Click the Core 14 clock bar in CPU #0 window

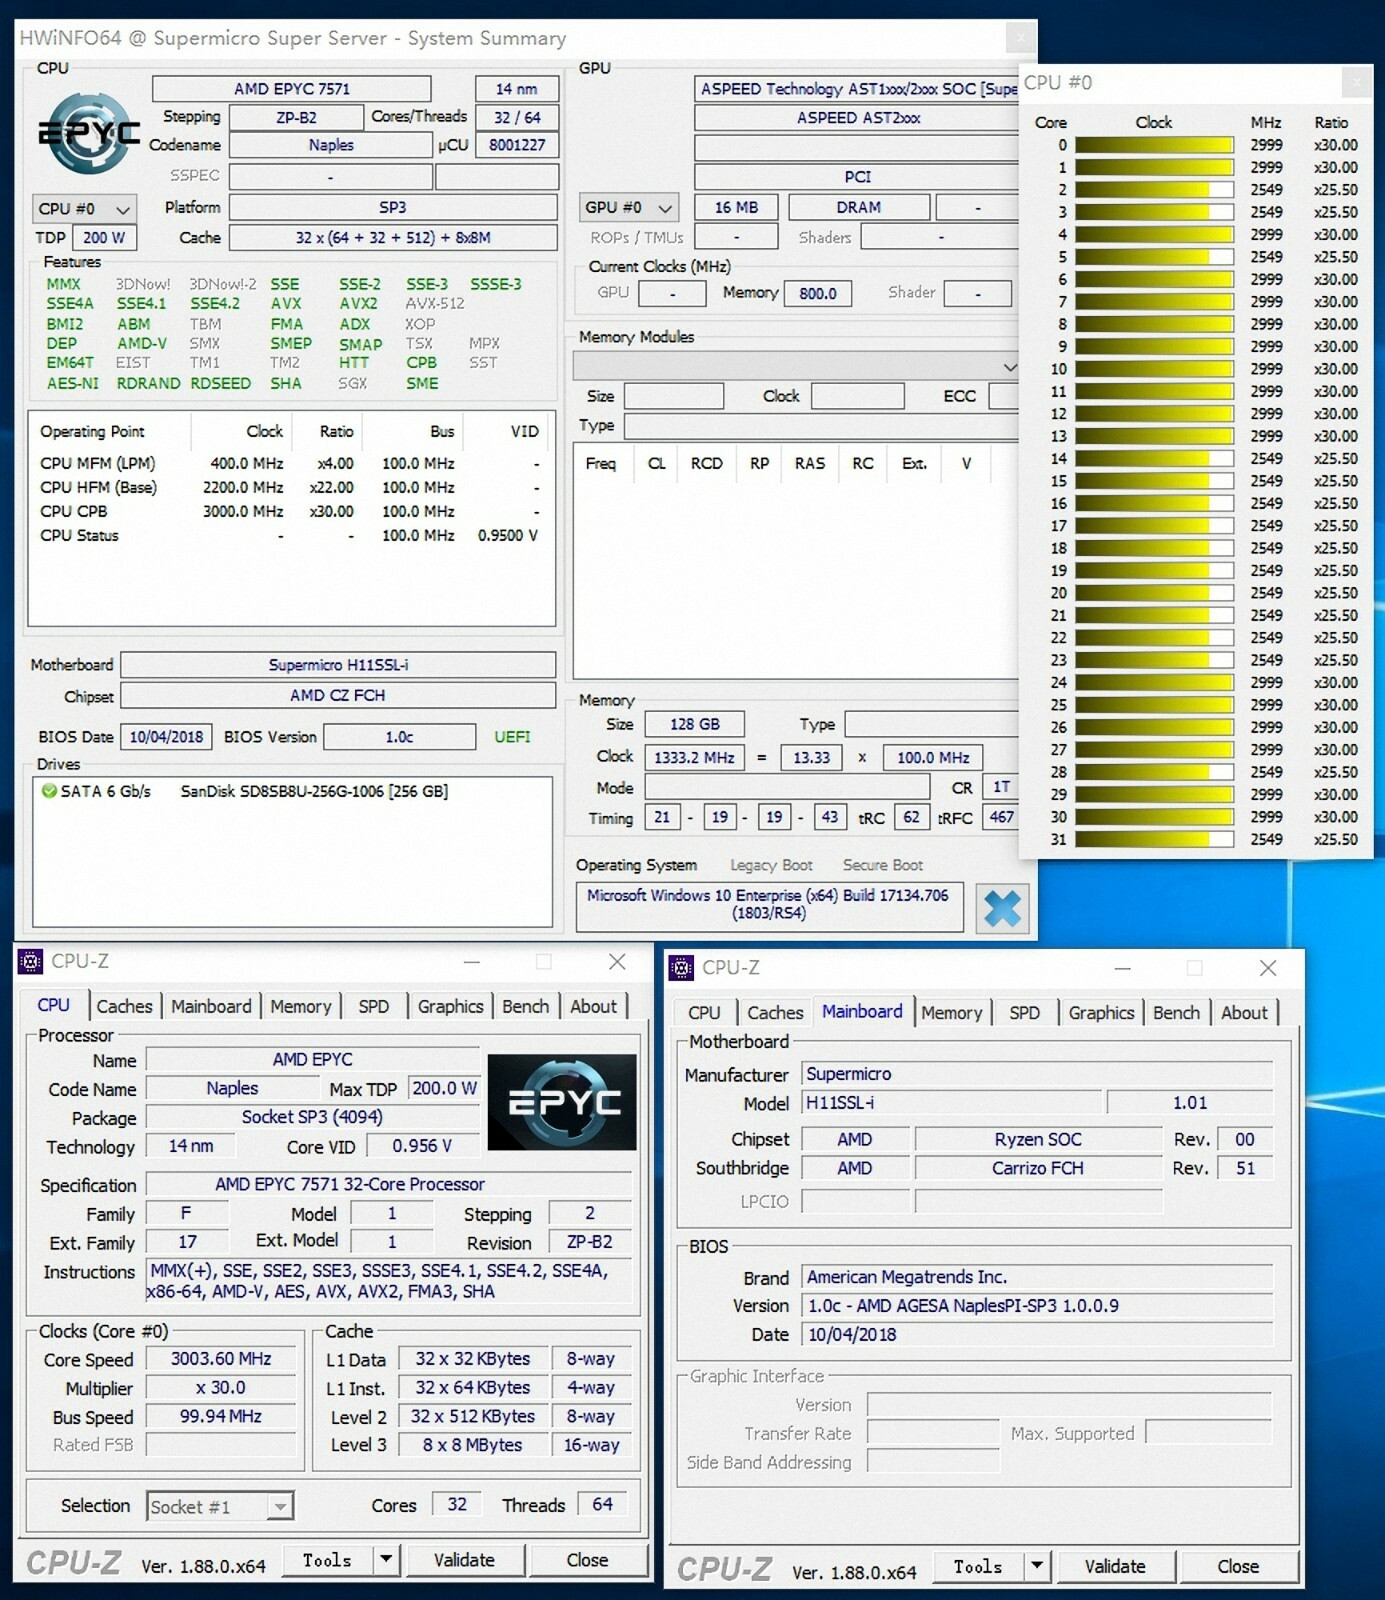1154,458
